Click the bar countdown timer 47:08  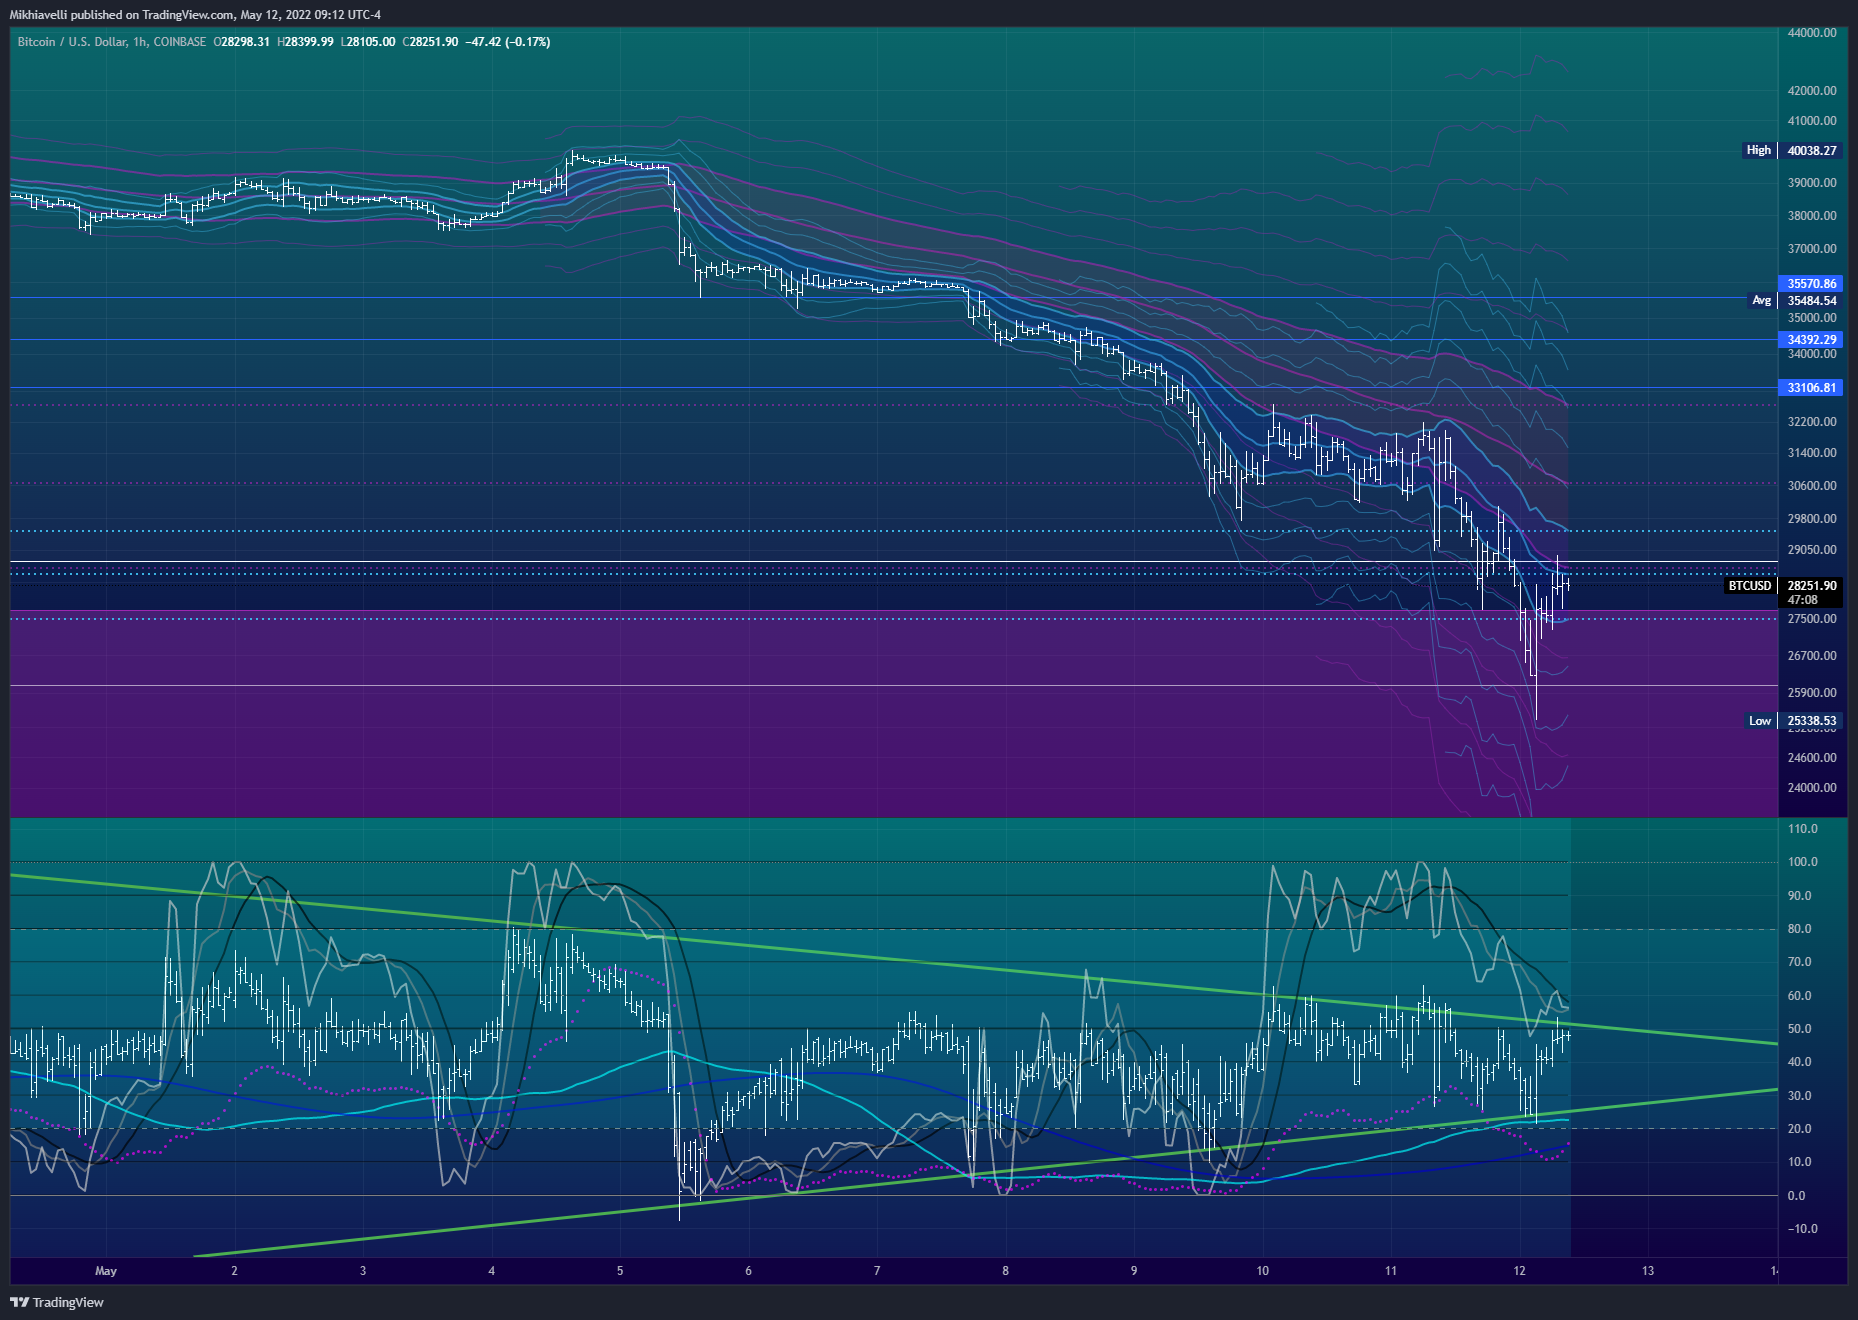pos(1802,600)
